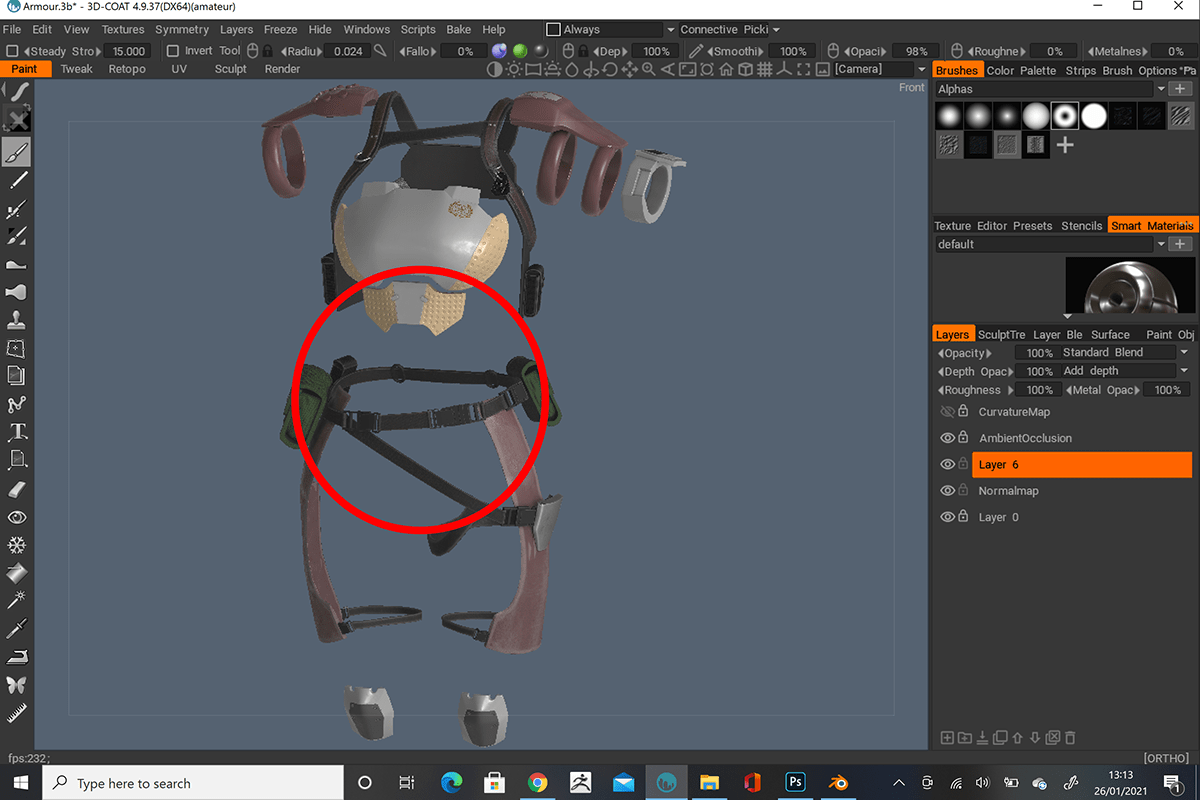This screenshot has height=800, width=1200.
Task: Select the Clone stamp tool
Action: [x=17, y=321]
